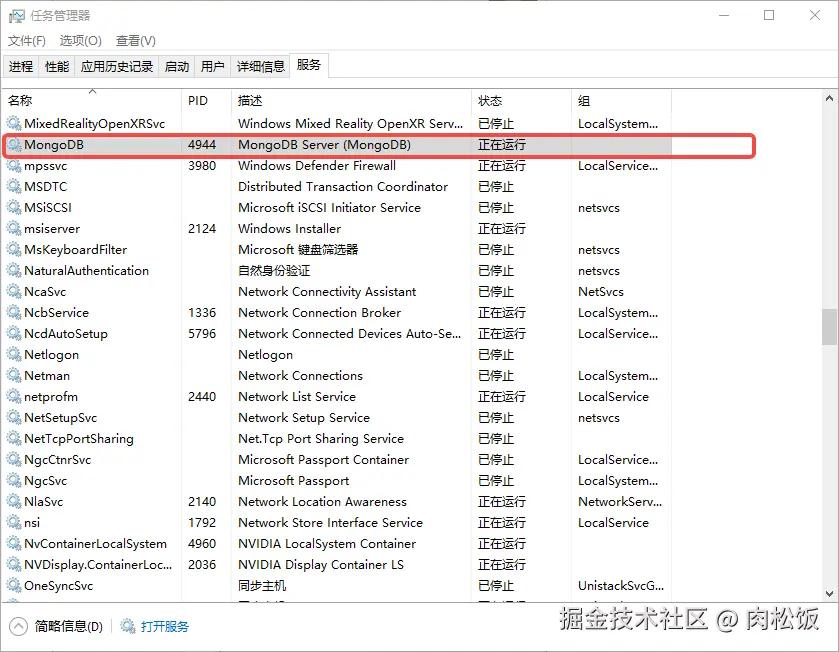Select the 'Windows Defender Firewall' row text
This screenshot has height=652, width=839.
317,166
